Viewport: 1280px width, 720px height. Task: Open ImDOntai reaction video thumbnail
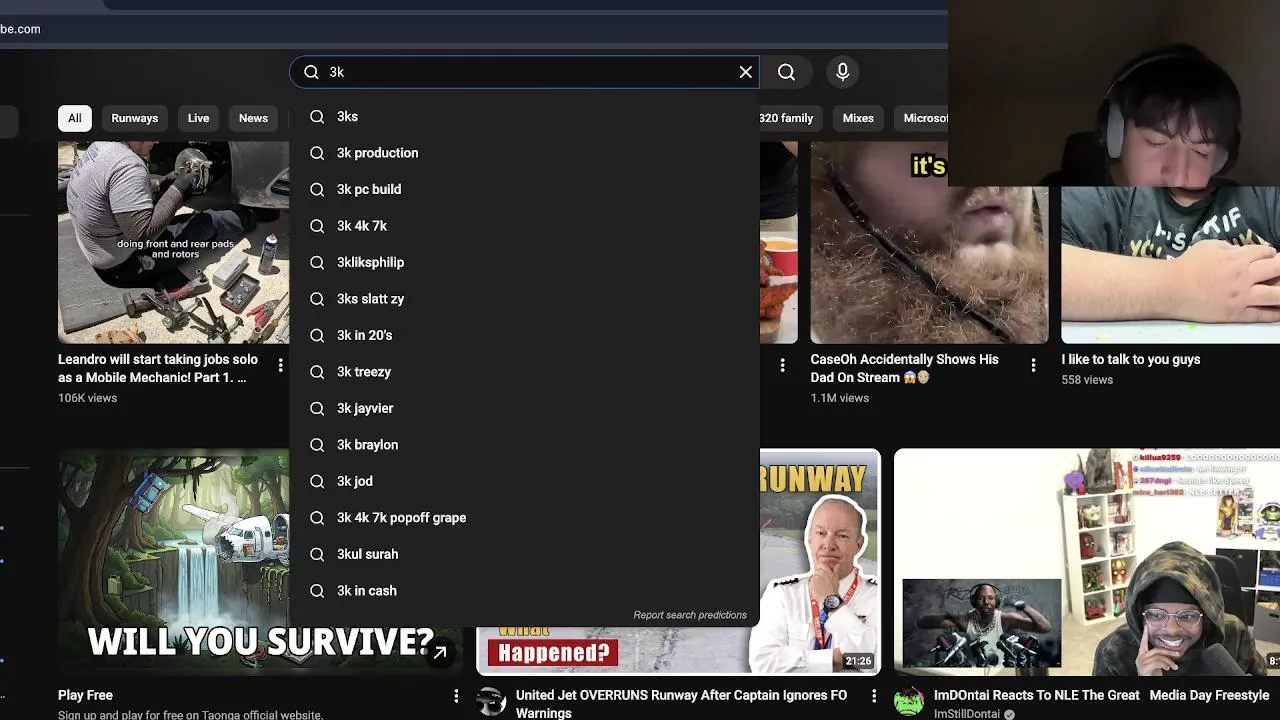1087,561
